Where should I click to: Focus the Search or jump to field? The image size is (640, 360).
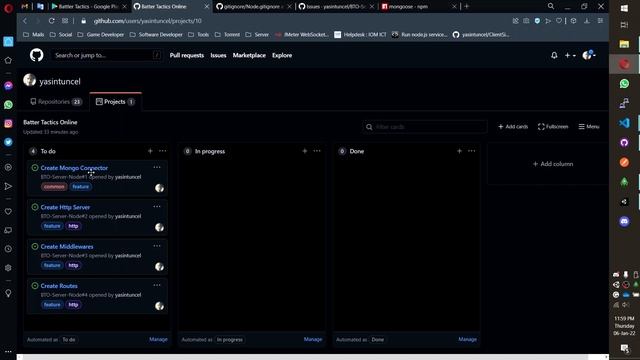106,55
